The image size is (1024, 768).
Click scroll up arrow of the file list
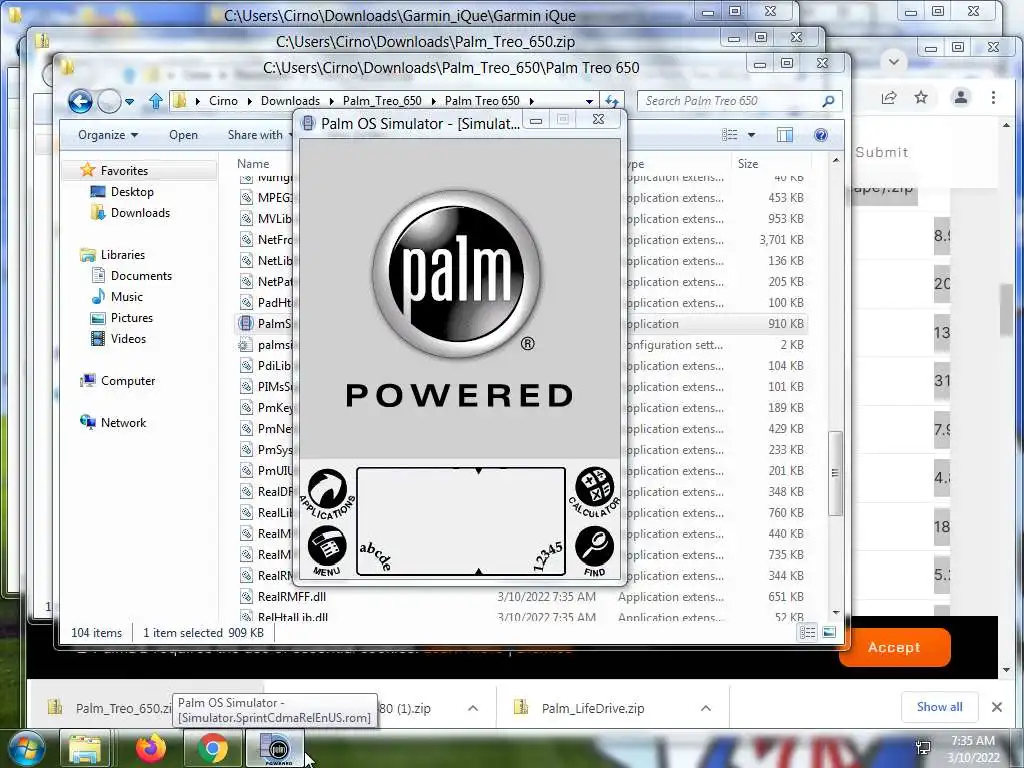(x=836, y=161)
